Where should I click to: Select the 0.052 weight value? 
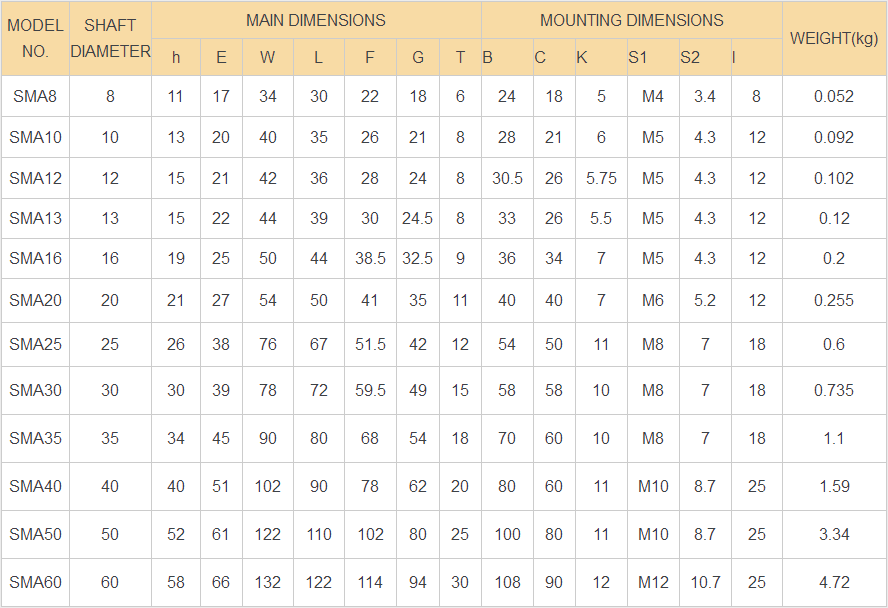click(x=834, y=96)
